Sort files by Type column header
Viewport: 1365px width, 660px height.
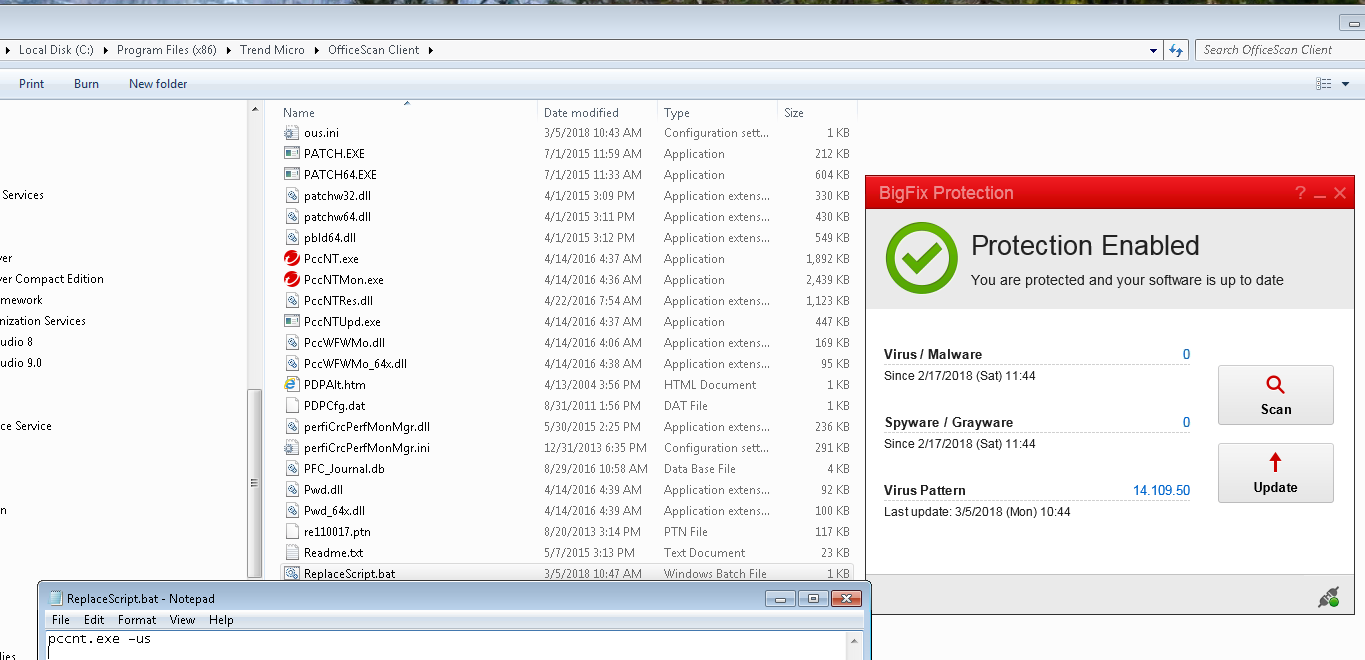[717, 113]
